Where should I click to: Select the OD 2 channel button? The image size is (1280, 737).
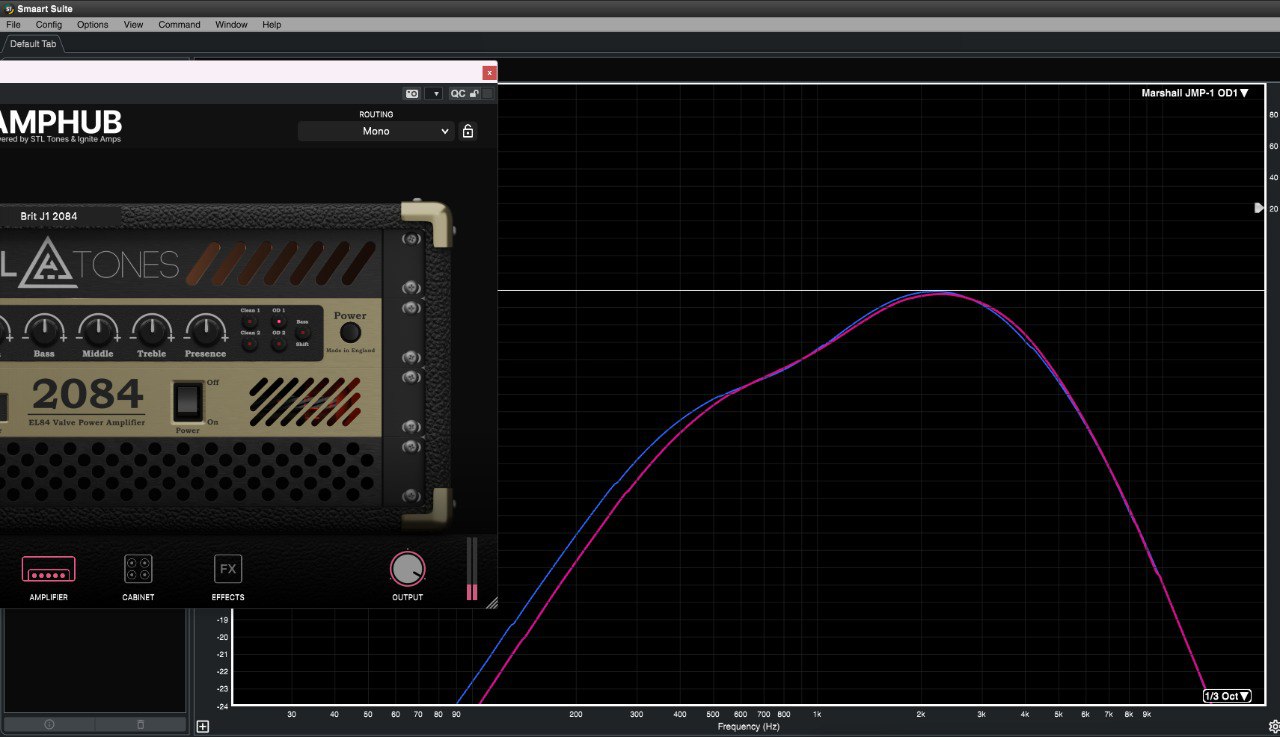point(278,345)
